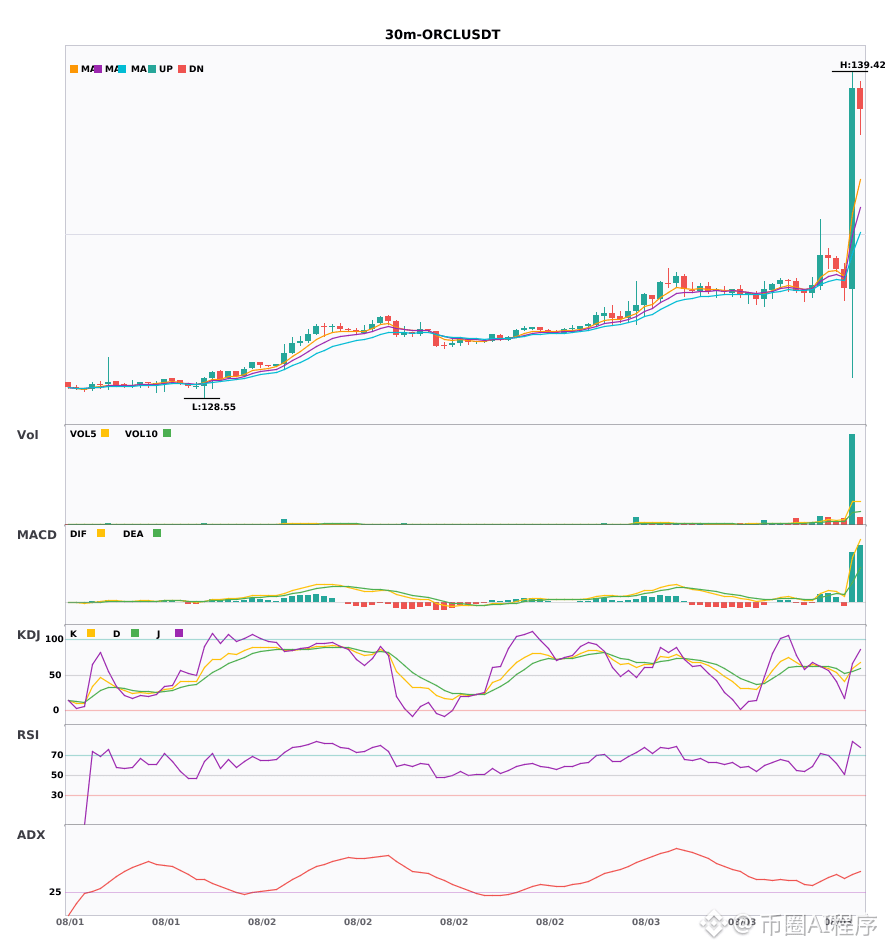This screenshot has height=950, width=885.
Task: Click the RSI axis value 70
Action: pyautogui.click(x=57, y=755)
